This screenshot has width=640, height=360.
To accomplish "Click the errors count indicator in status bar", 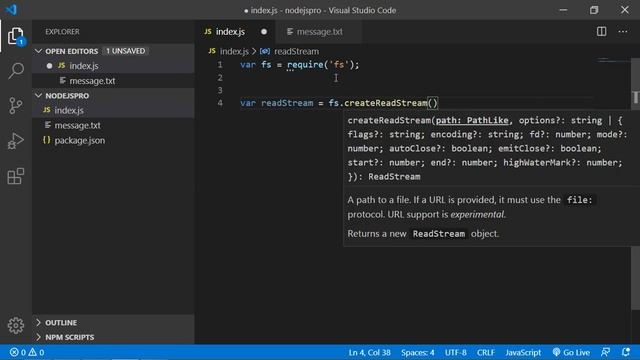I will coord(18,352).
